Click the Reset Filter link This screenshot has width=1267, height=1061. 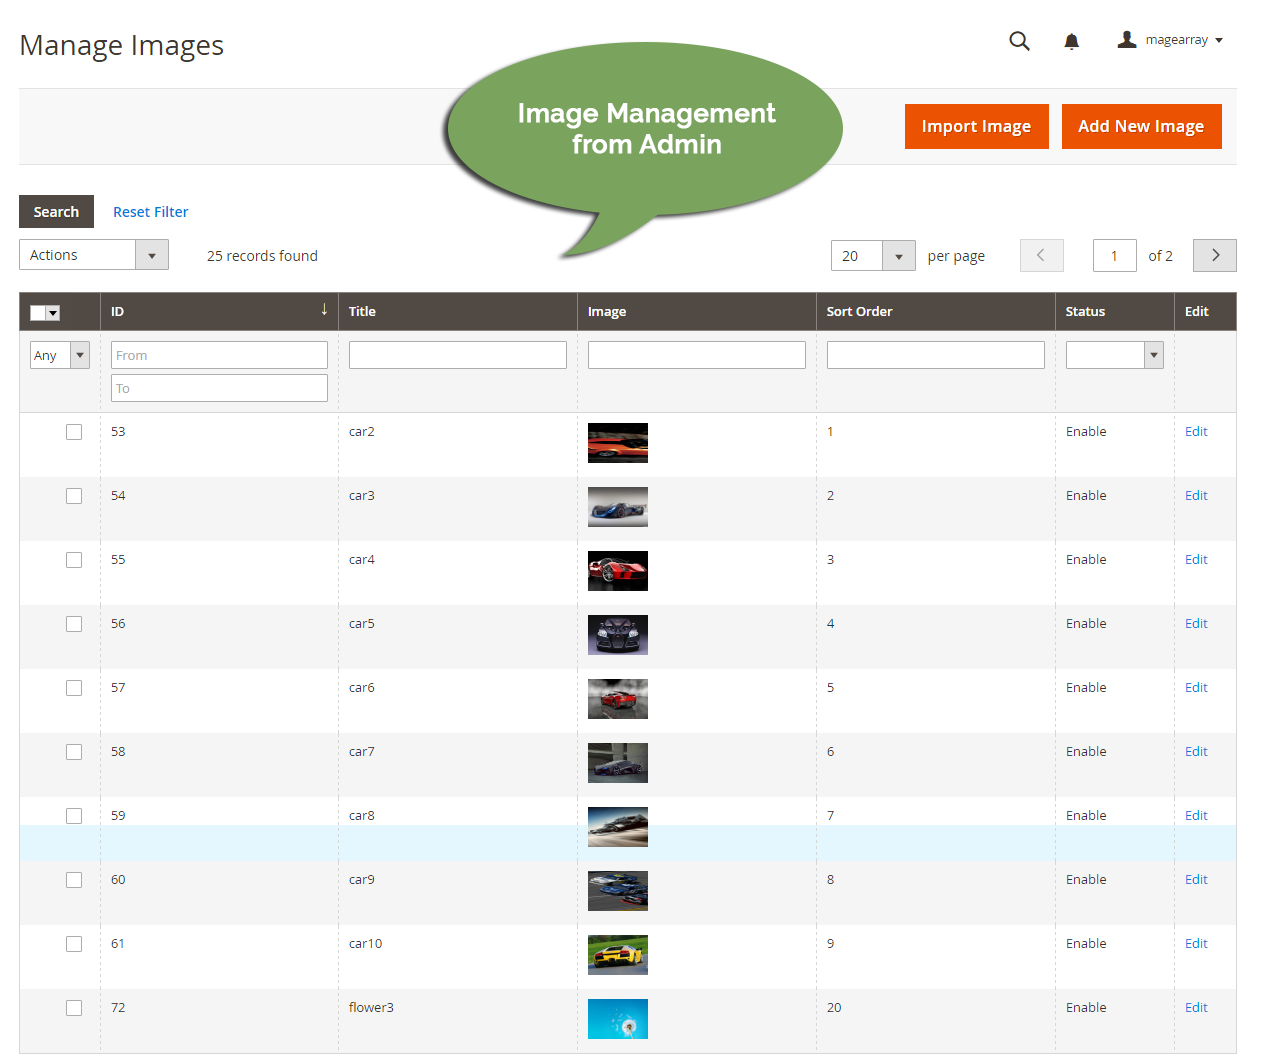(x=150, y=211)
